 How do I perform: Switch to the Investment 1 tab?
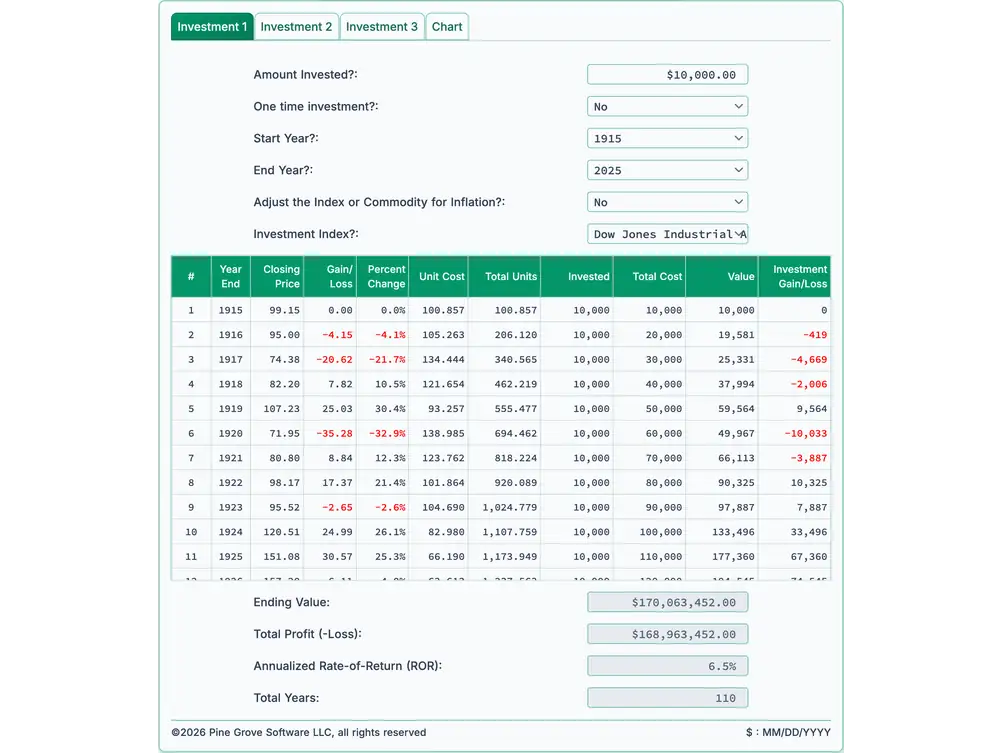tap(212, 27)
